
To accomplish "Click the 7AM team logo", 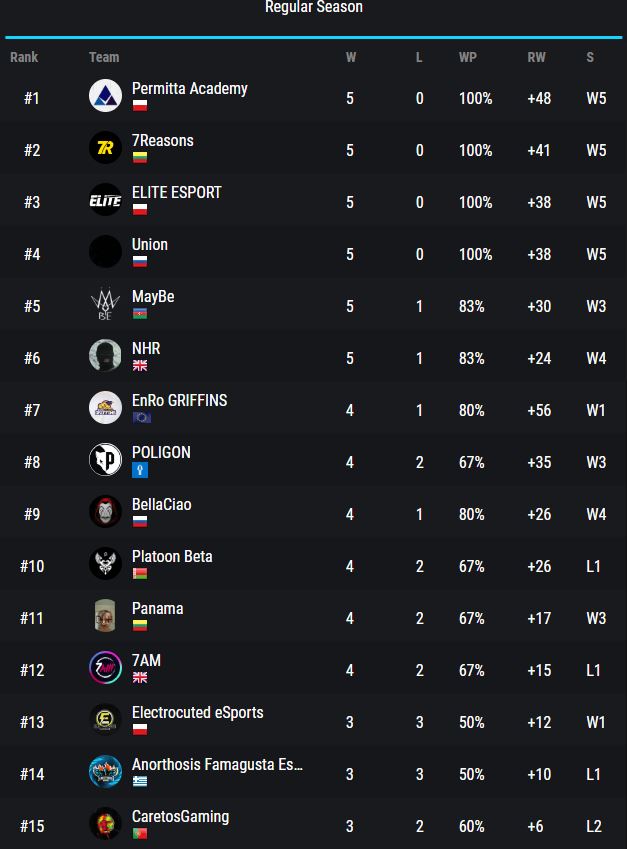I will (x=105, y=670).
